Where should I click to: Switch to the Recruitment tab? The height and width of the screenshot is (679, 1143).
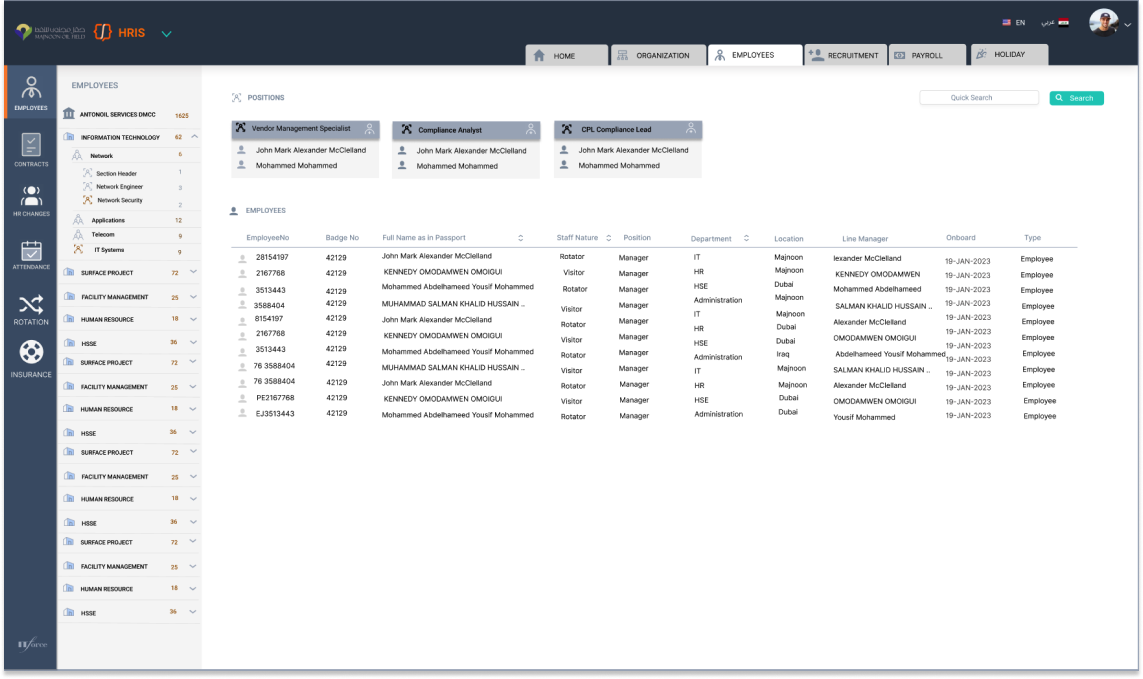pyautogui.click(x=845, y=56)
